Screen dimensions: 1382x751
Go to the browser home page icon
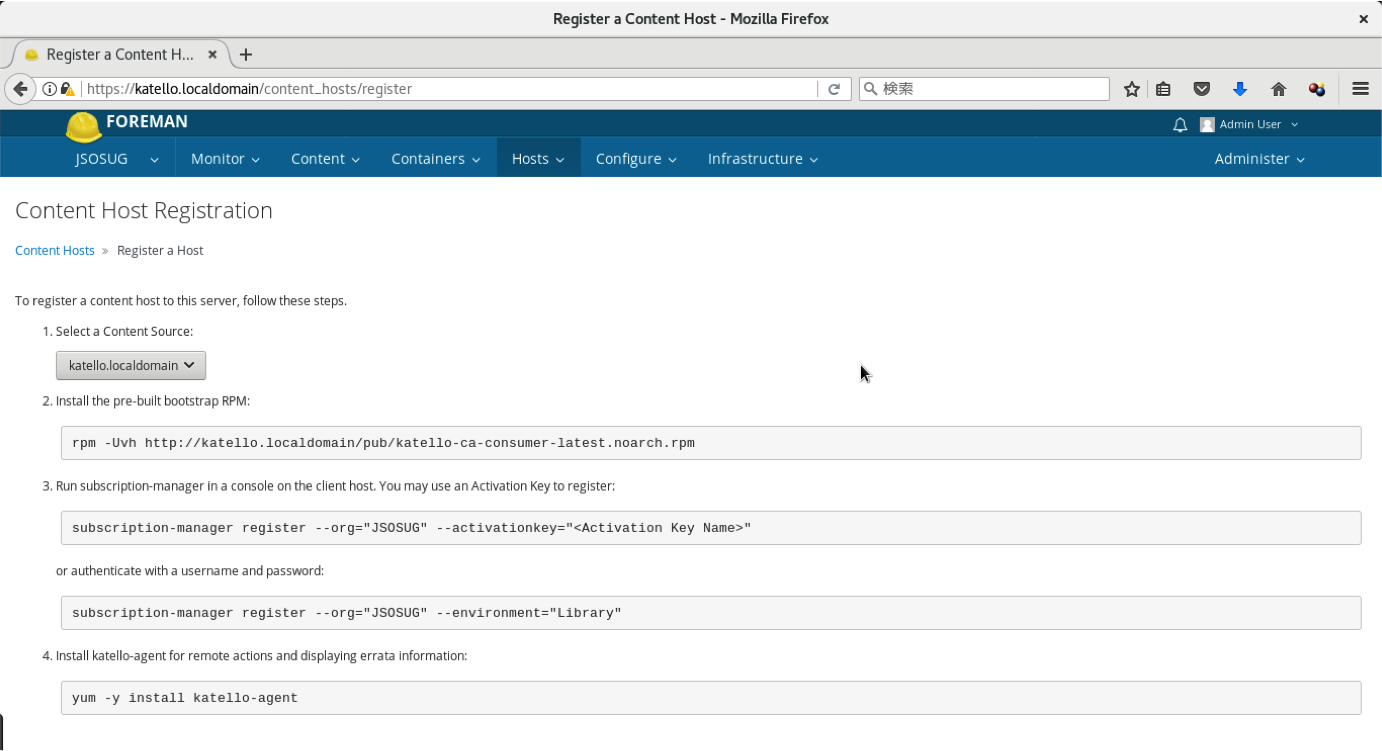1278,89
